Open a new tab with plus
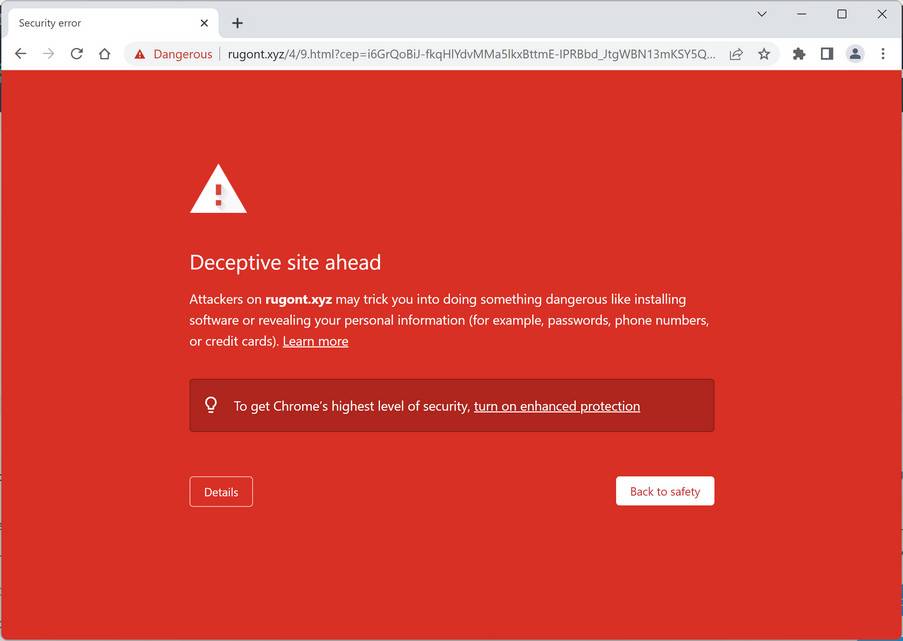The image size is (903, 641). [x=237, y=23]
